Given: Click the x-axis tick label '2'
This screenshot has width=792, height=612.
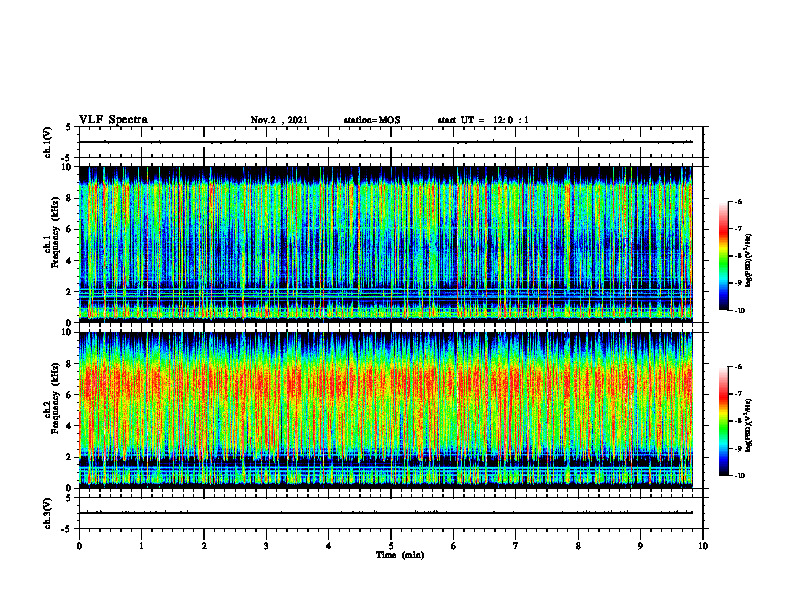Looking at the screenshot, I should pos(204,546).
